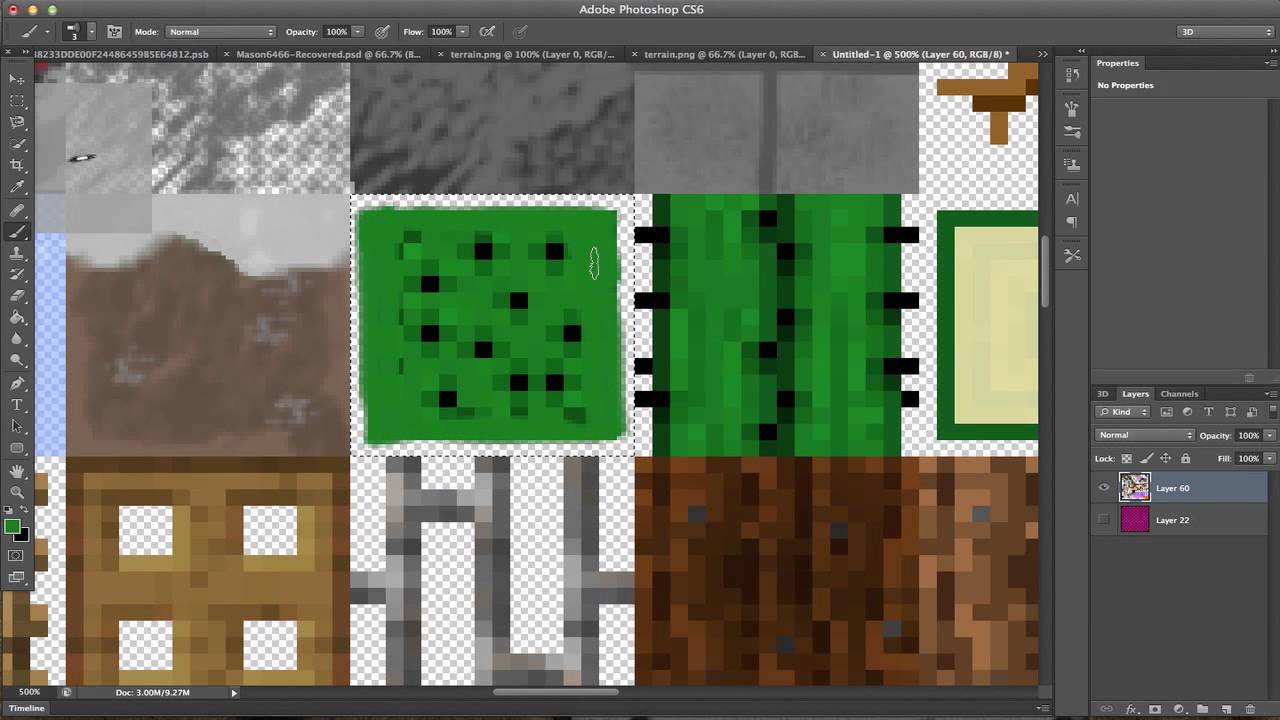
Task: Open the Timeline panel
Action: 27,708
